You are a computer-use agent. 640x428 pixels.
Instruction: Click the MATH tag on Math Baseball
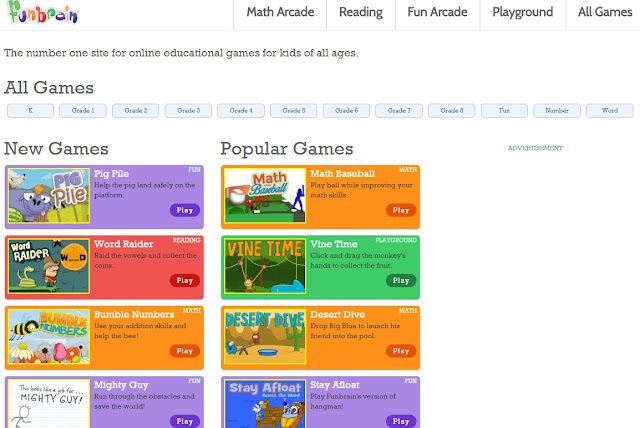coord(408,170)
